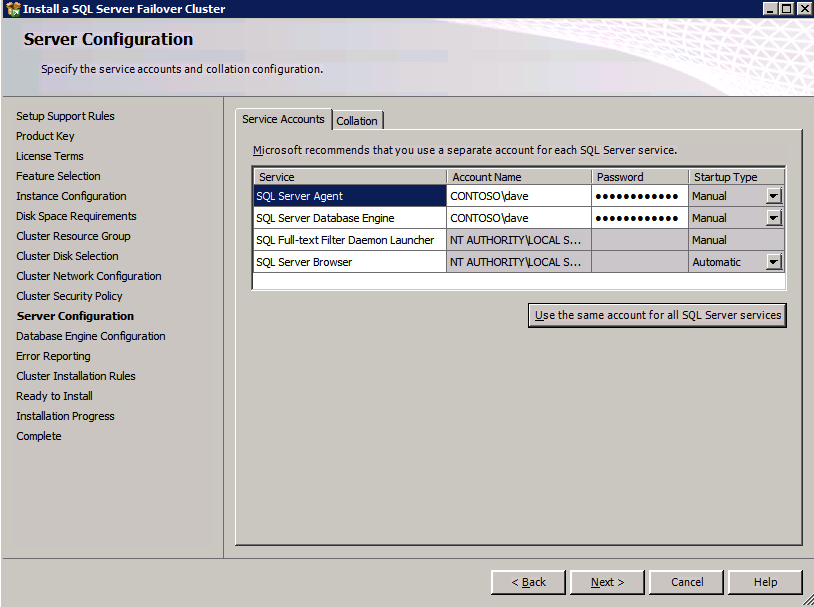Select the SQL Server Browser service cell
Screen dimensions: 814x607
(349, 262)
